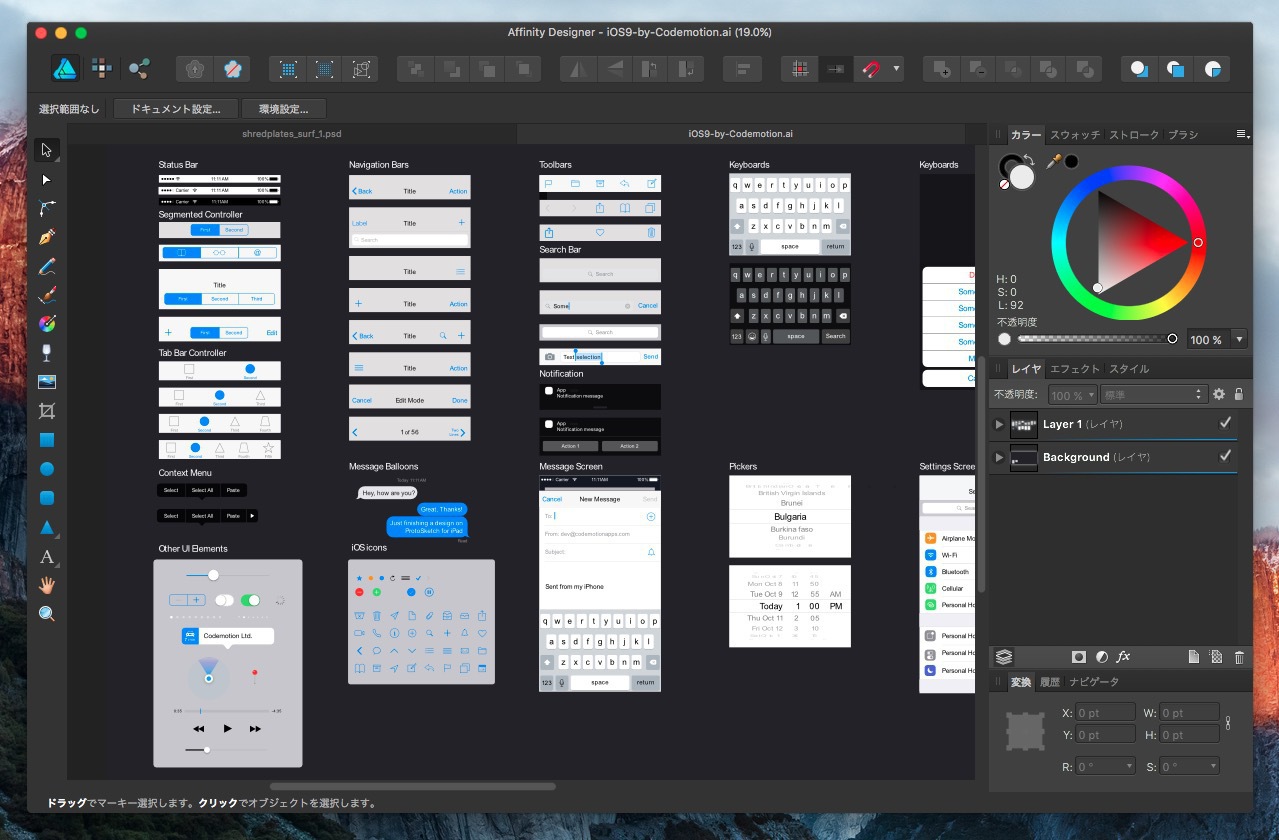The width and height of the screenshot is (1279, 840).
Task: Select the color picker eyedropper icon
Action: click(x=1053, y=161)
